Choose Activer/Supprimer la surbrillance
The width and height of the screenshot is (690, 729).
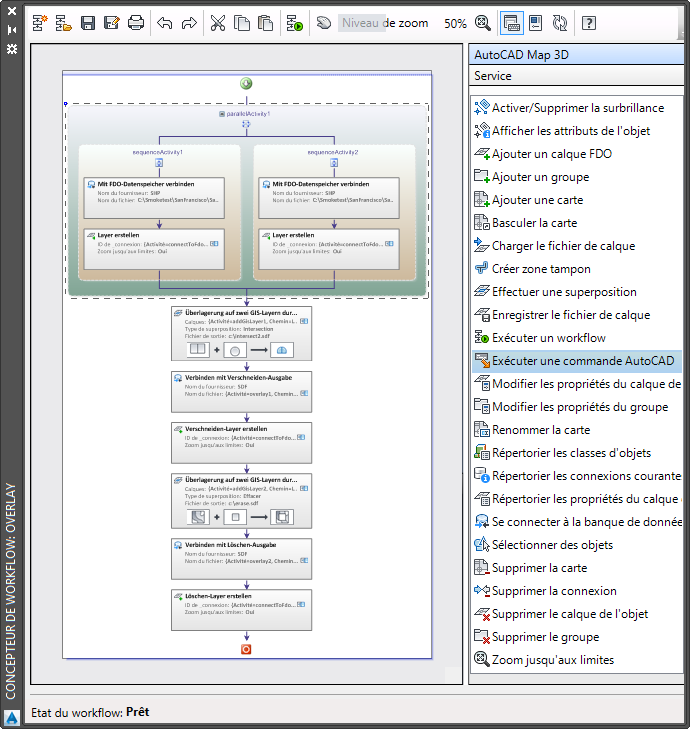[x=577, y=108]
